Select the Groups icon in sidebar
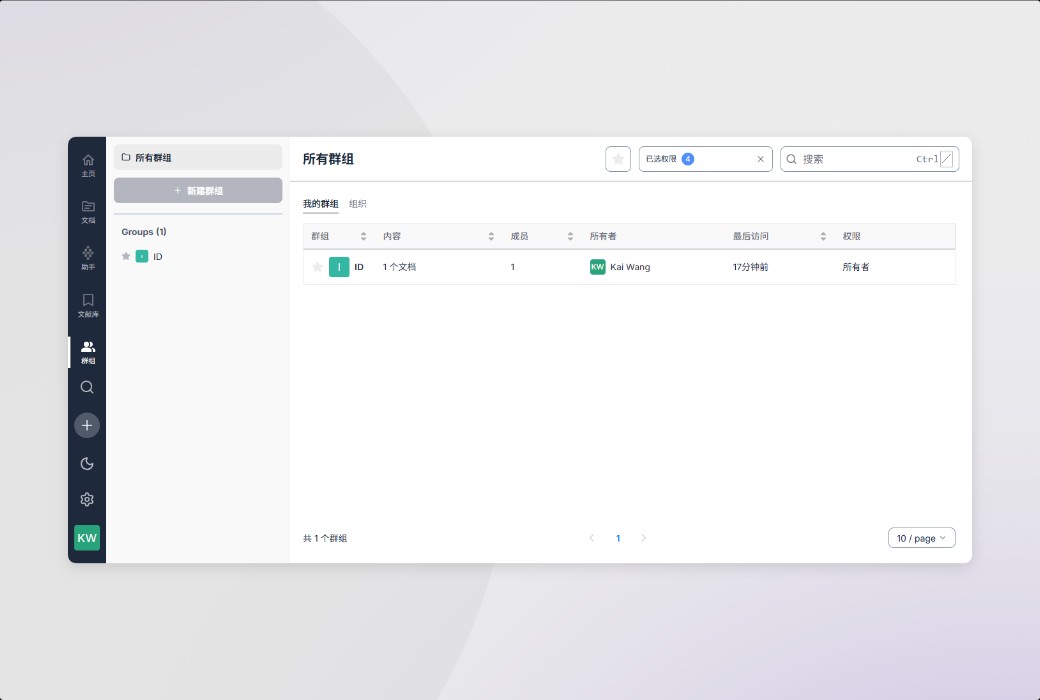This screenshot has height=700, width=1040. click(x=88, y=352)
